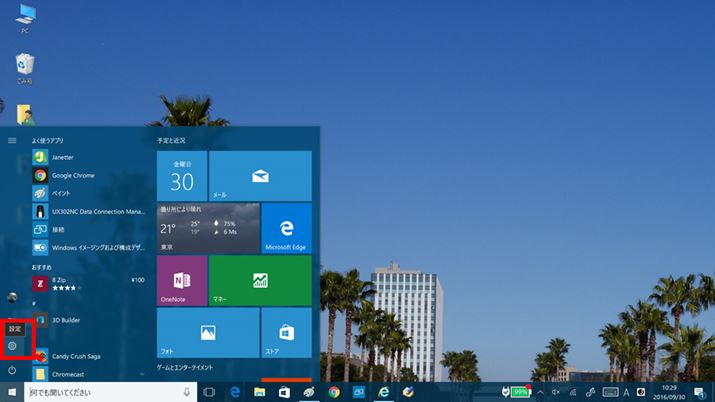Launch the Microsoft Edge tile
Viewport: 715px width, 402px height.
[x=286, y=227]
